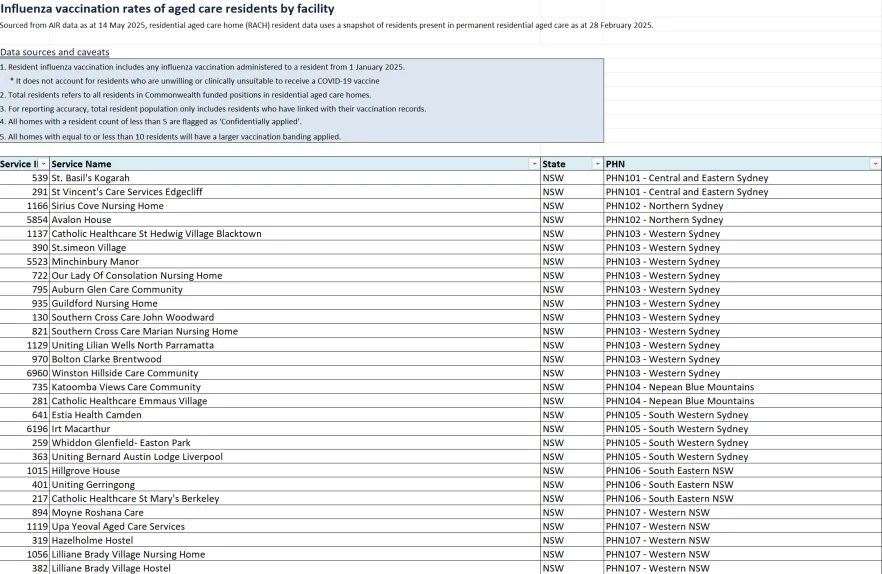The image size is (882, 574).
Task: Click the 'Minchinbury Manor' cell
Action: point(295,261)
